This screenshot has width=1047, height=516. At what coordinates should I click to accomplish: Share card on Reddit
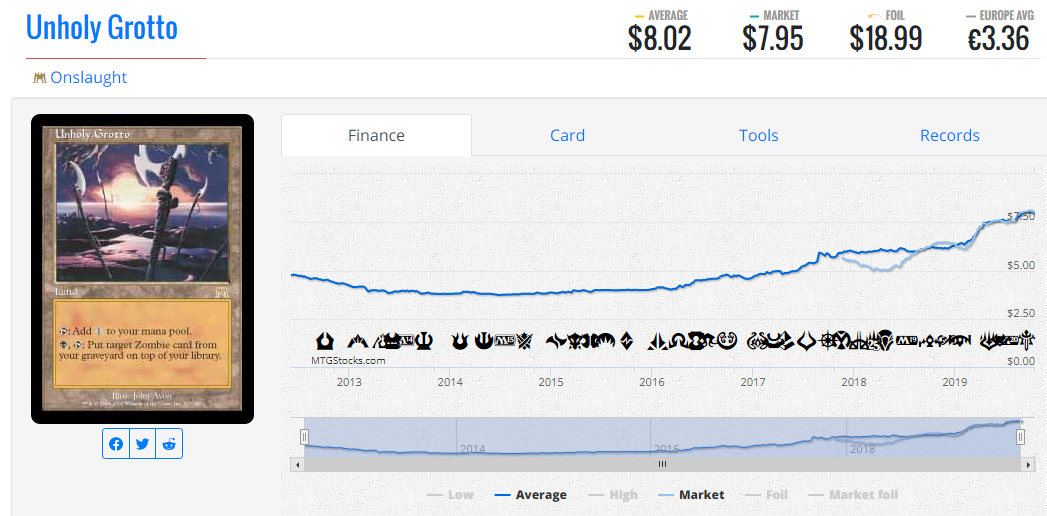169,444
